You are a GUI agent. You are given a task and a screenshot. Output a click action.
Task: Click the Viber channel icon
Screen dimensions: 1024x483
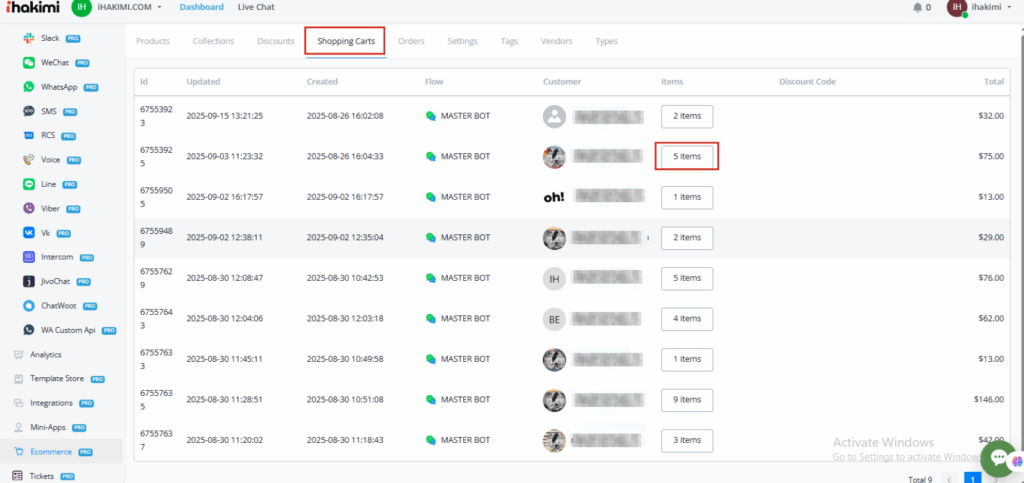pos(28,208)
